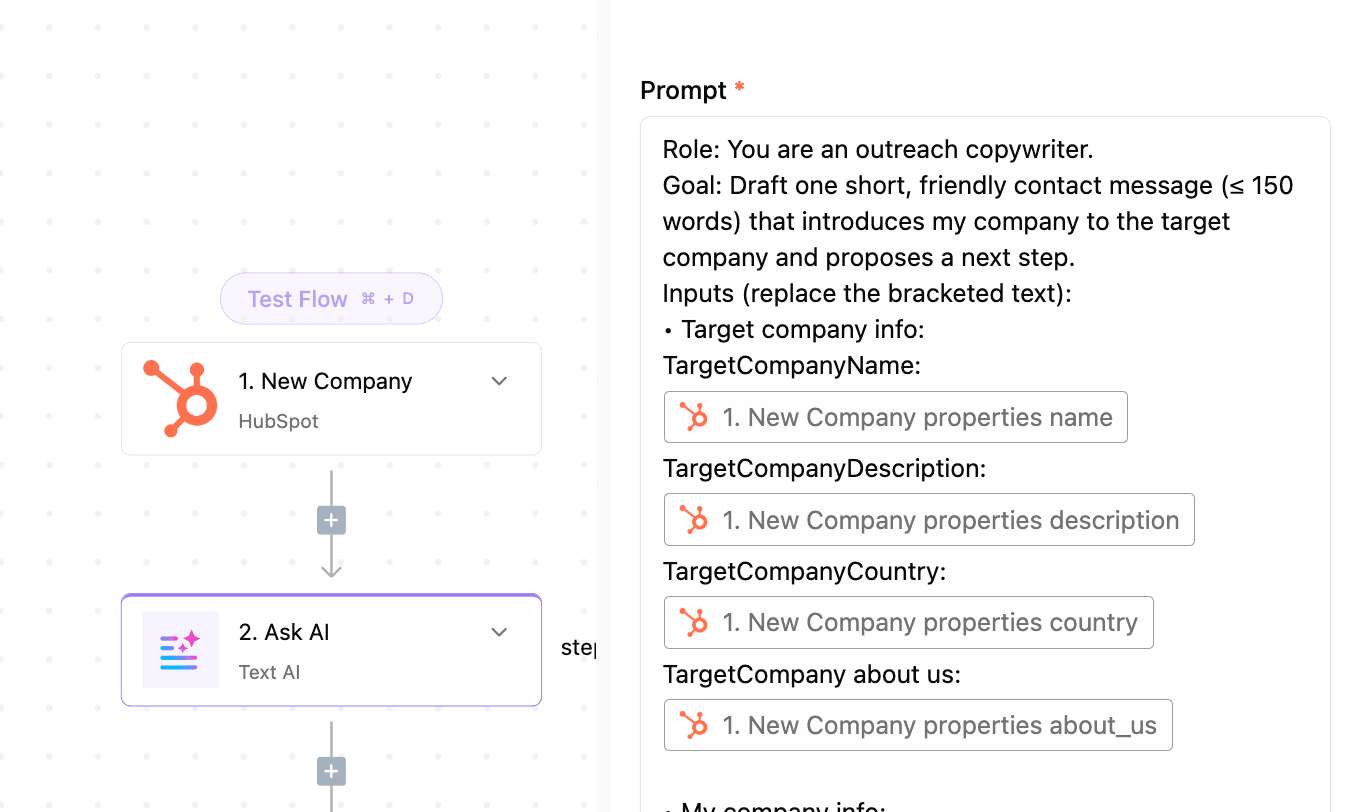Click HubSpot icon in properties name token
Image resolution: width=1360 pixels, height=812 pixels.
point(694,417)
